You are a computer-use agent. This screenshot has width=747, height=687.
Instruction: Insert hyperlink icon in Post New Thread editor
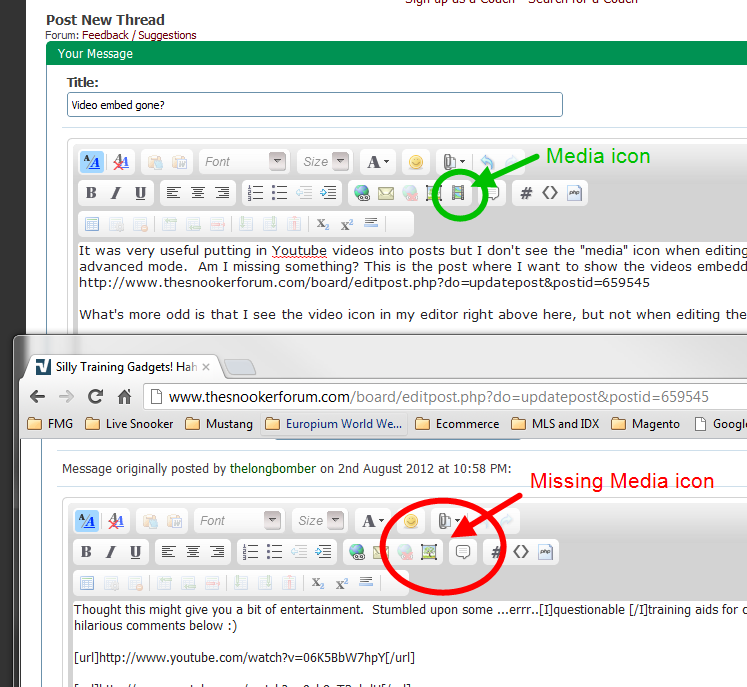point(362,193)
